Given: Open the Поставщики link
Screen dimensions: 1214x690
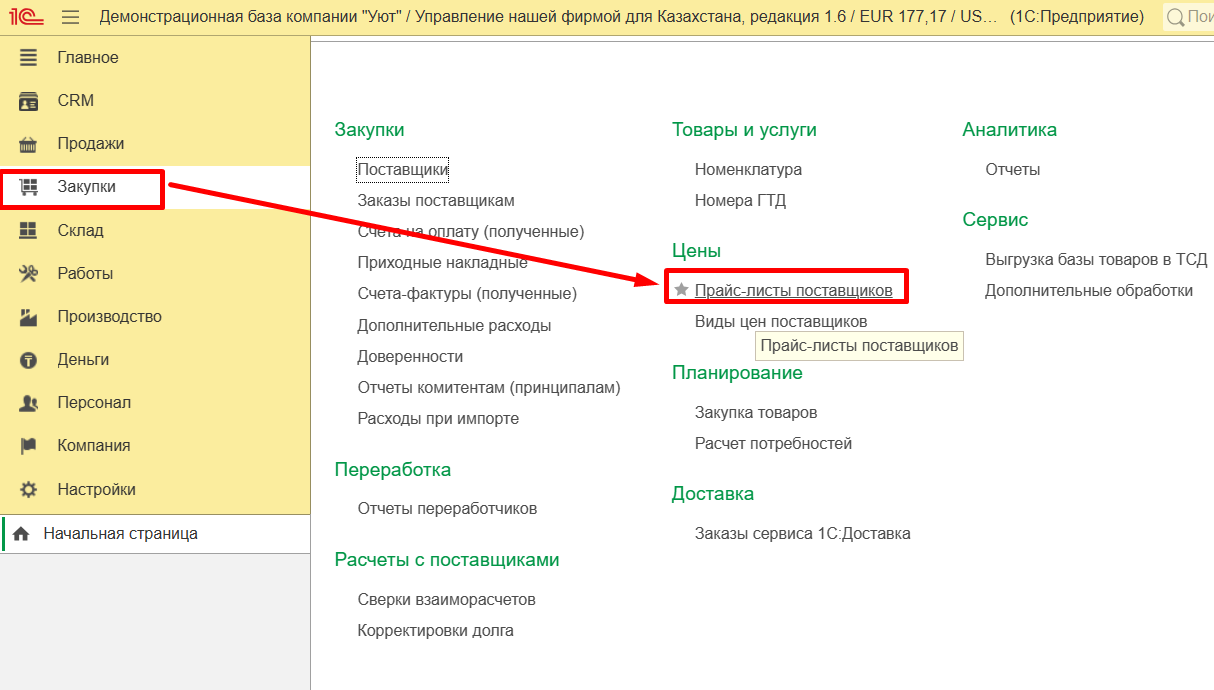Looking at the screenshot, I should [x=403, y=170].
